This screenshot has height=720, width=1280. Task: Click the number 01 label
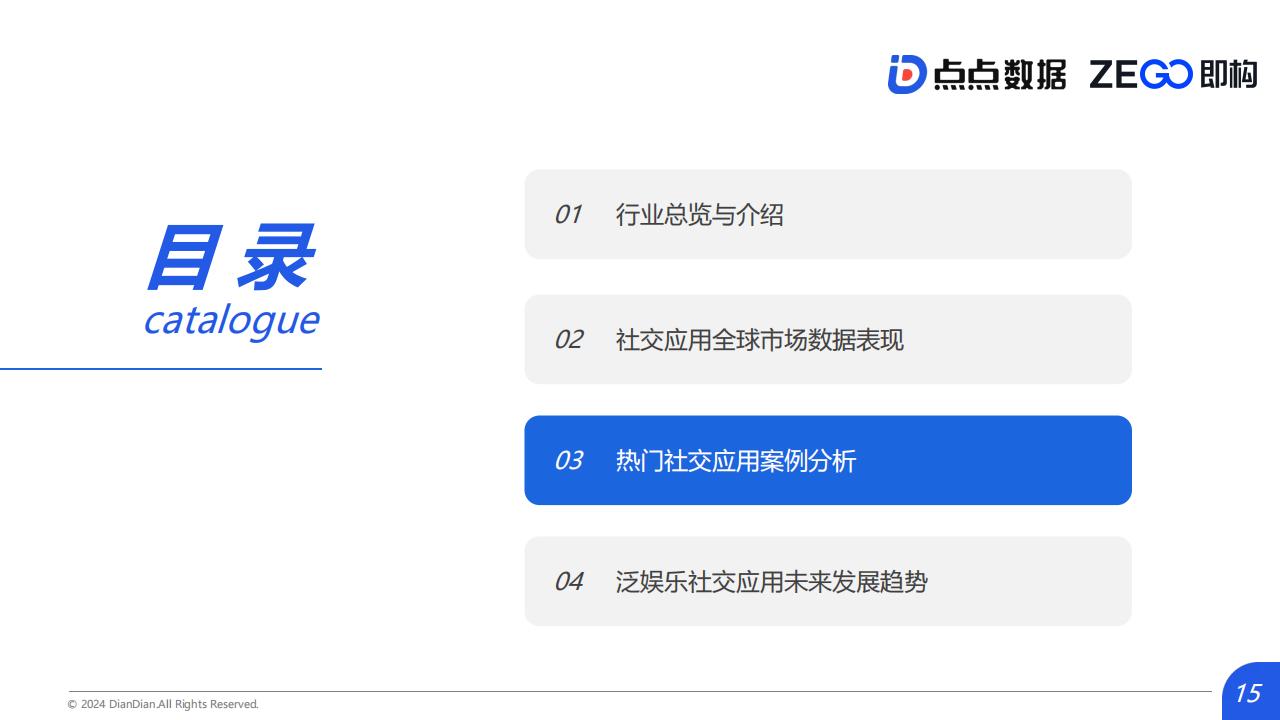(568, 214)
